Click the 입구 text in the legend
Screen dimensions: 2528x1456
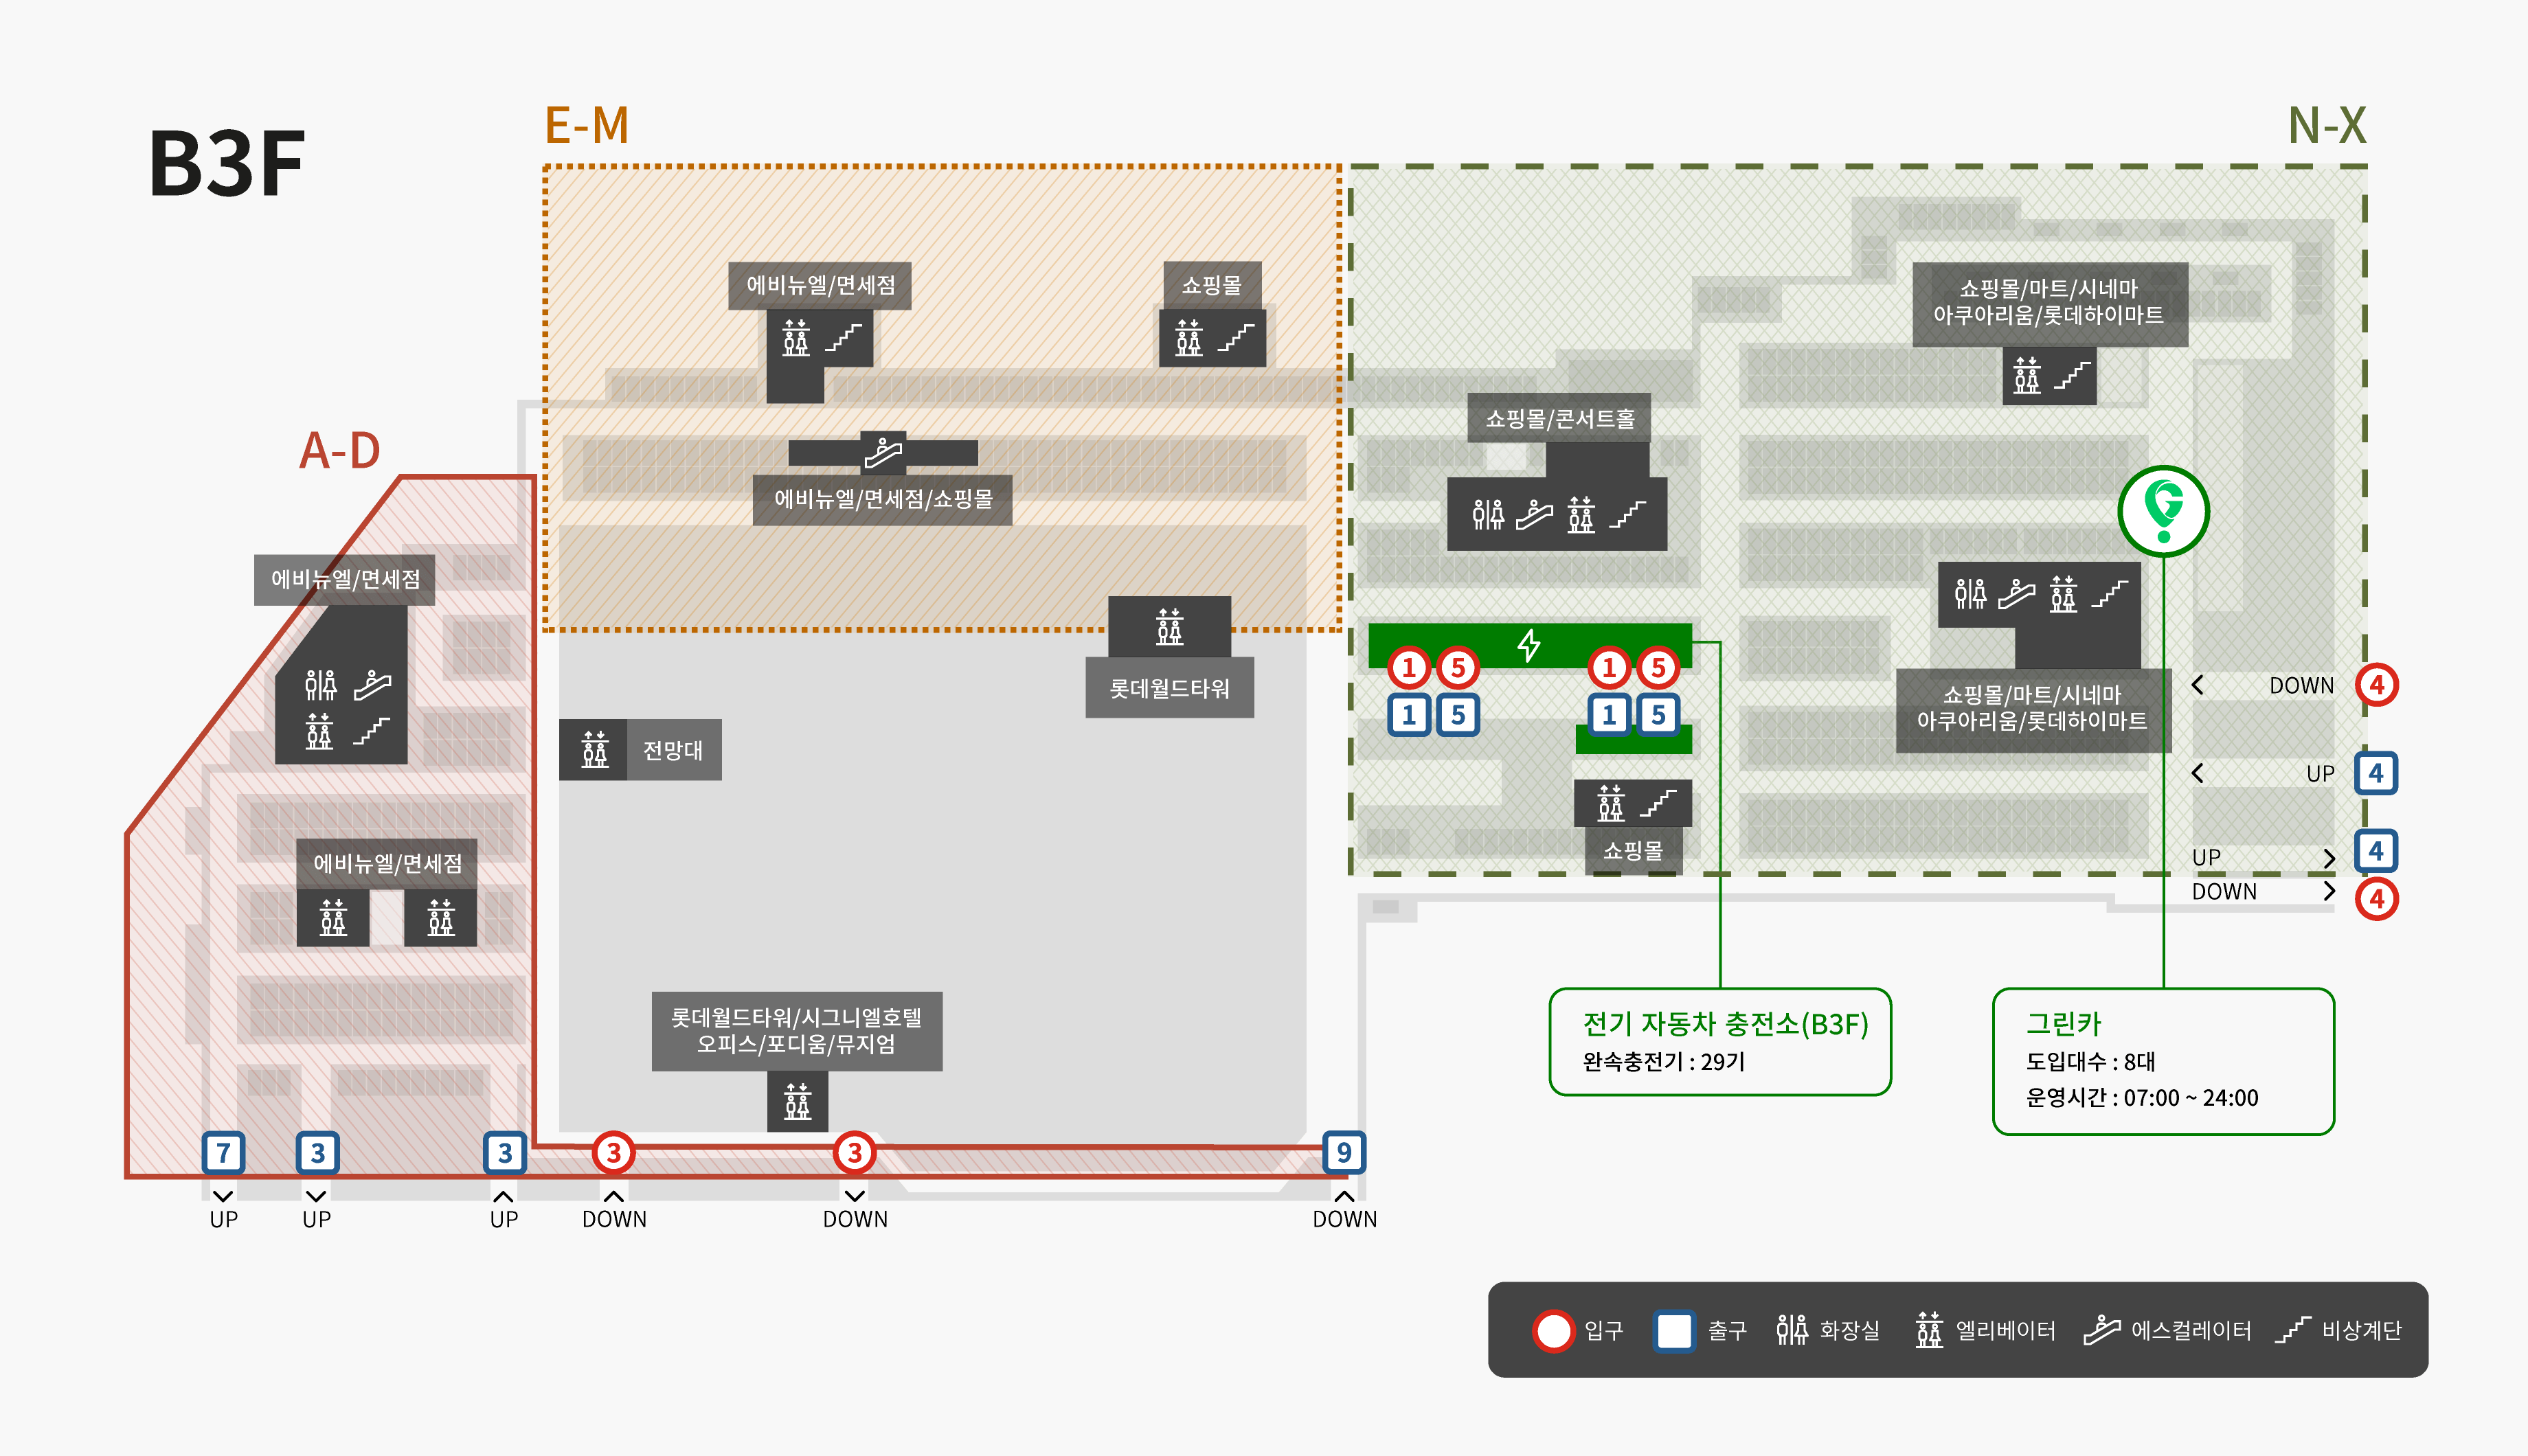coord(1603,1331)
